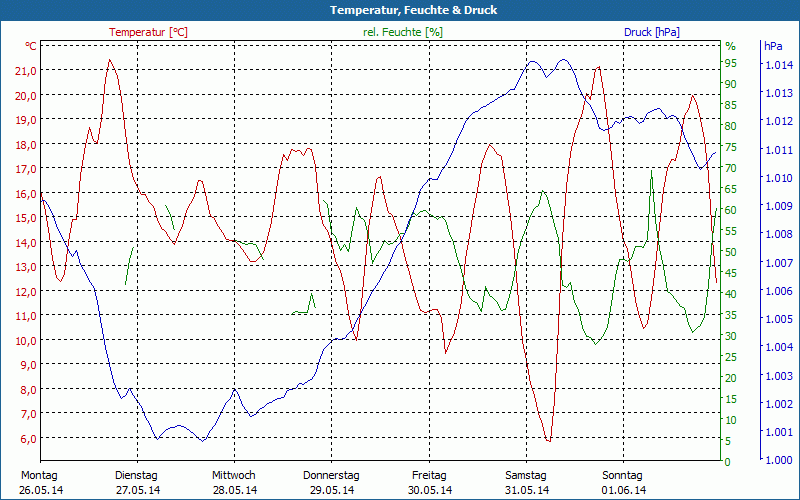Click the 20 humidity axis value
This screenshot has height=500, width=800.
pyautogui.click(x=731, y=378)
